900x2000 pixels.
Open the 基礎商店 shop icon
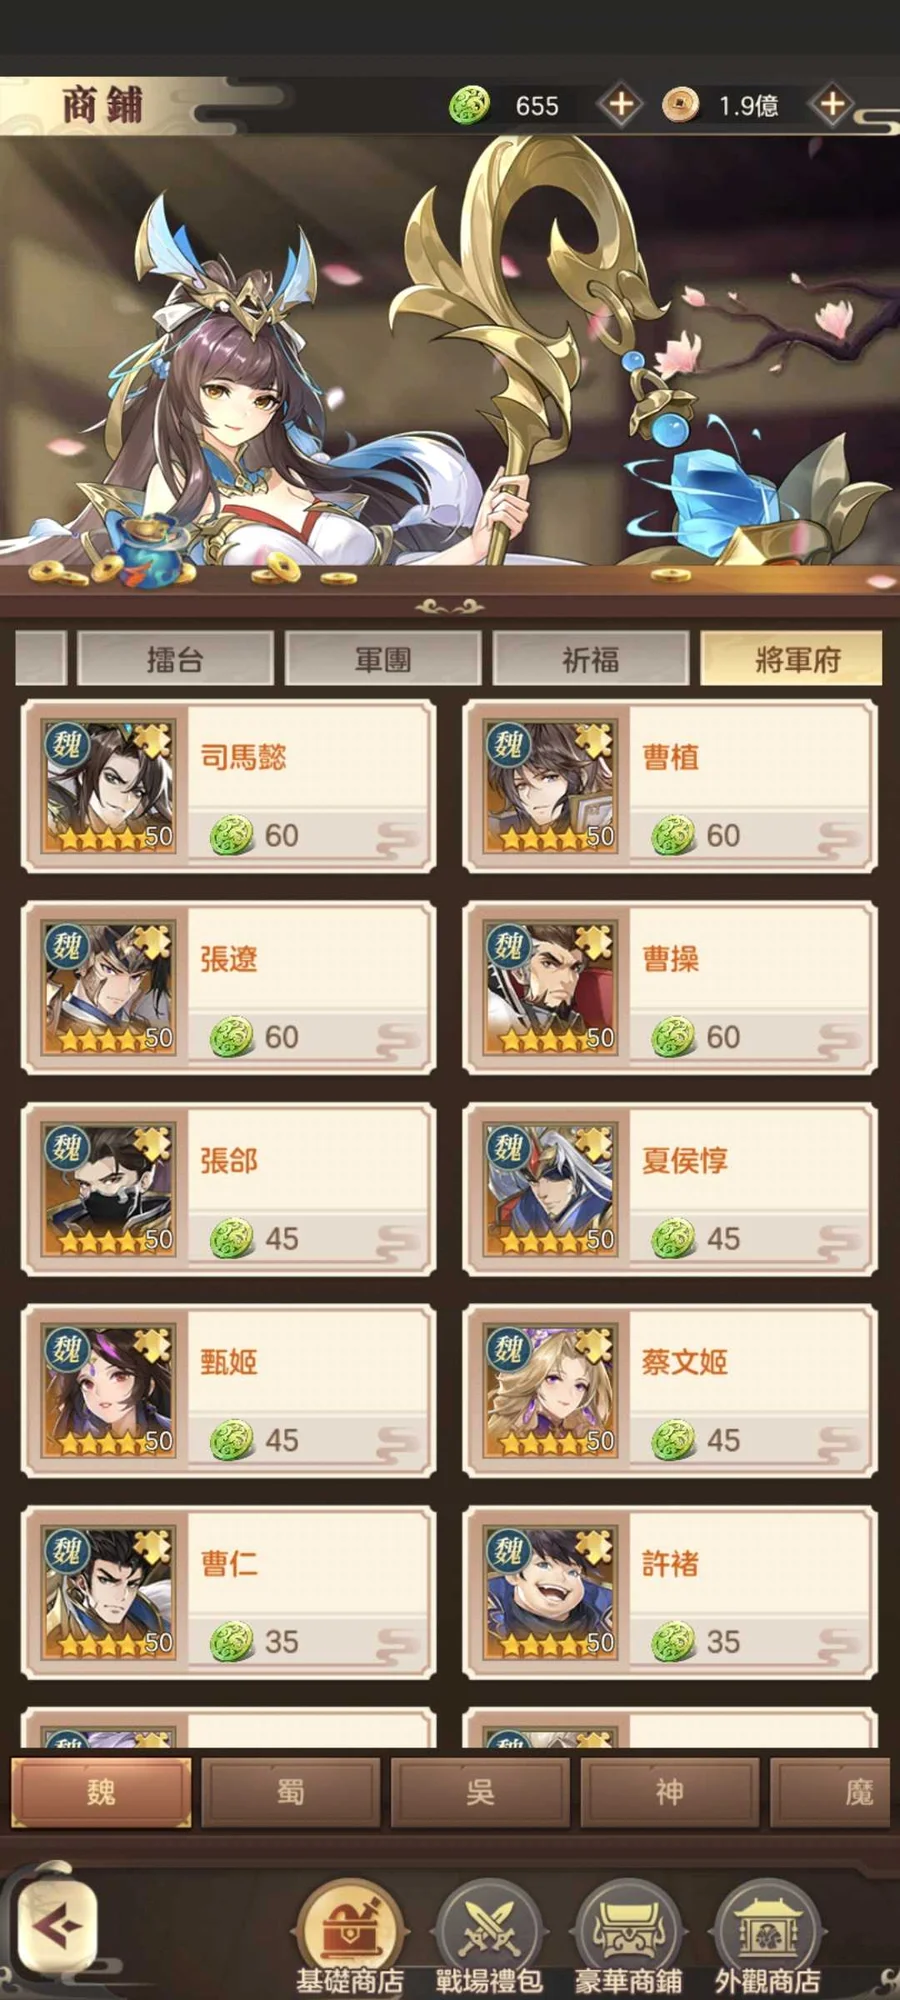pos(350,1935)
